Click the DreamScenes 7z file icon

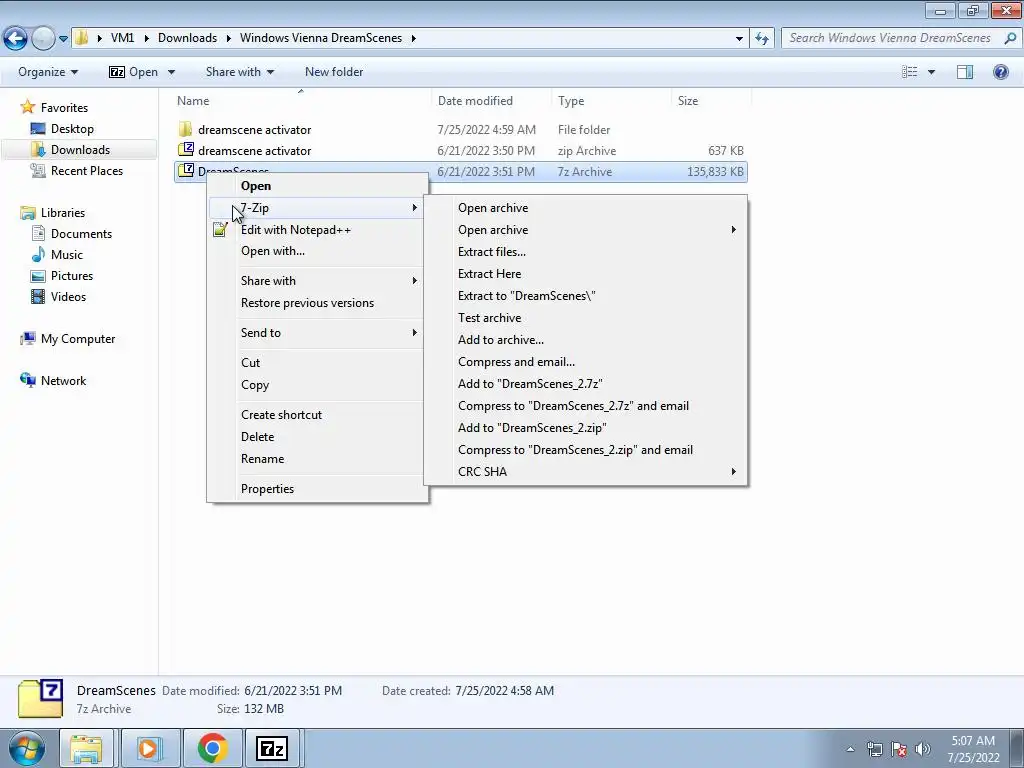click(186, 171)
